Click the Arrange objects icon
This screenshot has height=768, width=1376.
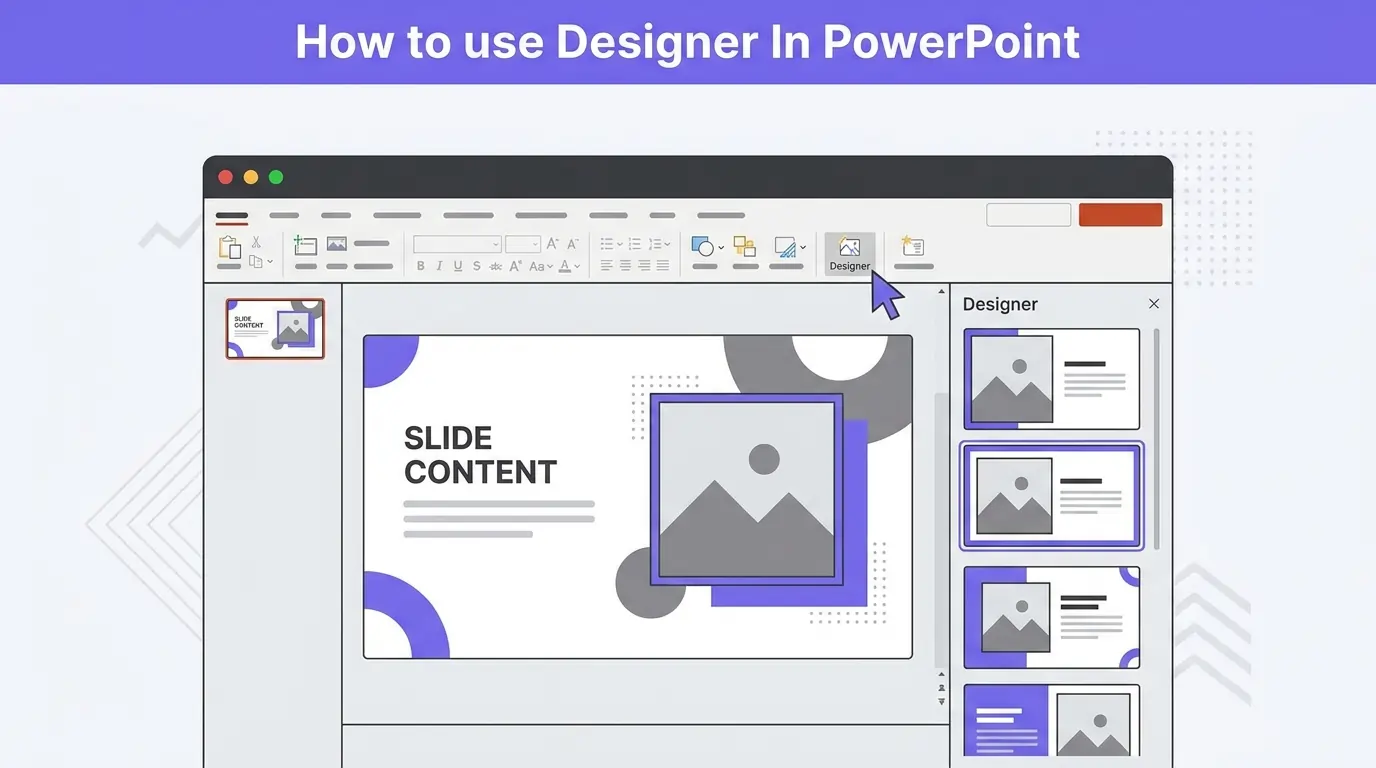(744, 244)
